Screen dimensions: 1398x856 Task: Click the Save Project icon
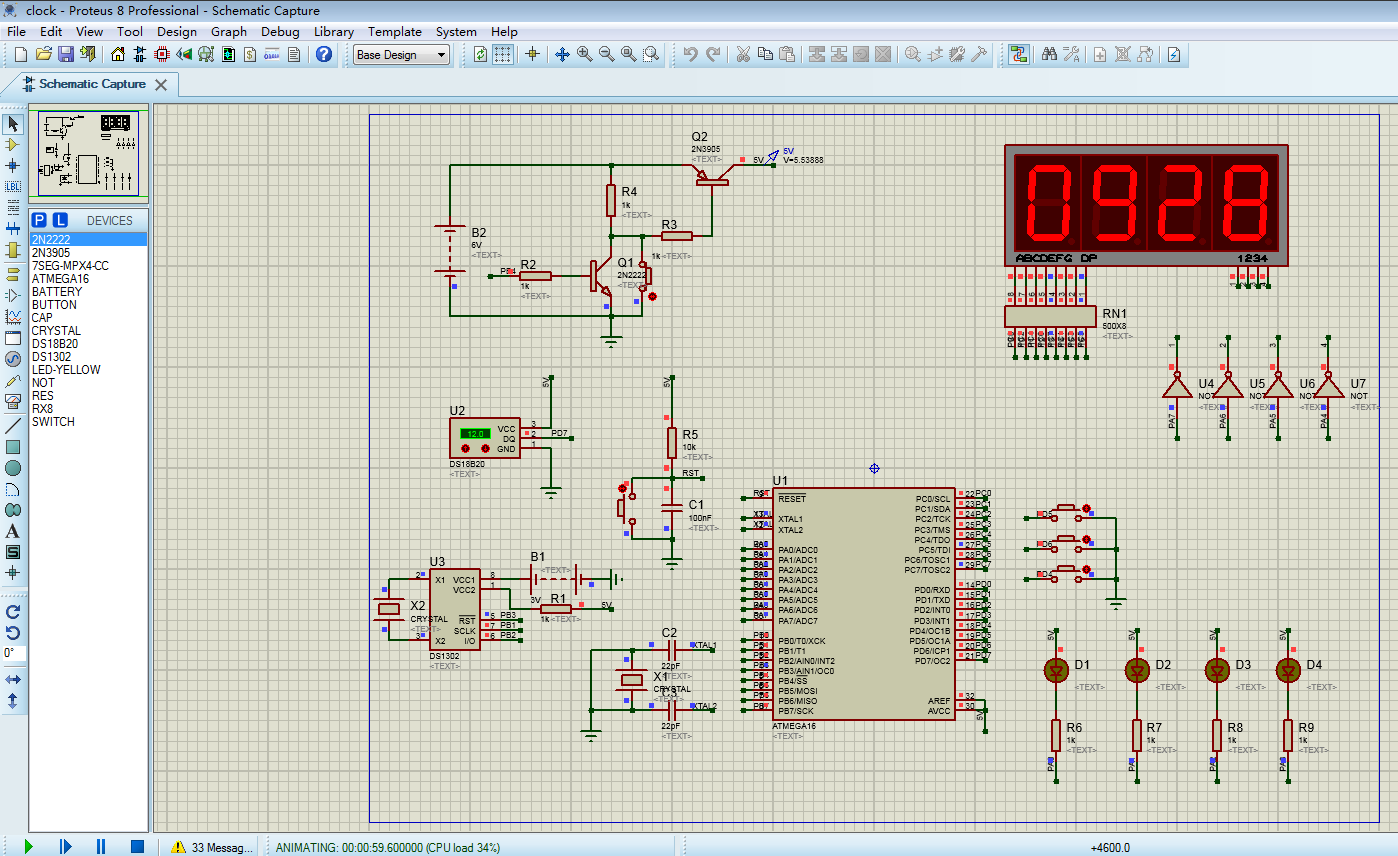[x=65, y=54]
